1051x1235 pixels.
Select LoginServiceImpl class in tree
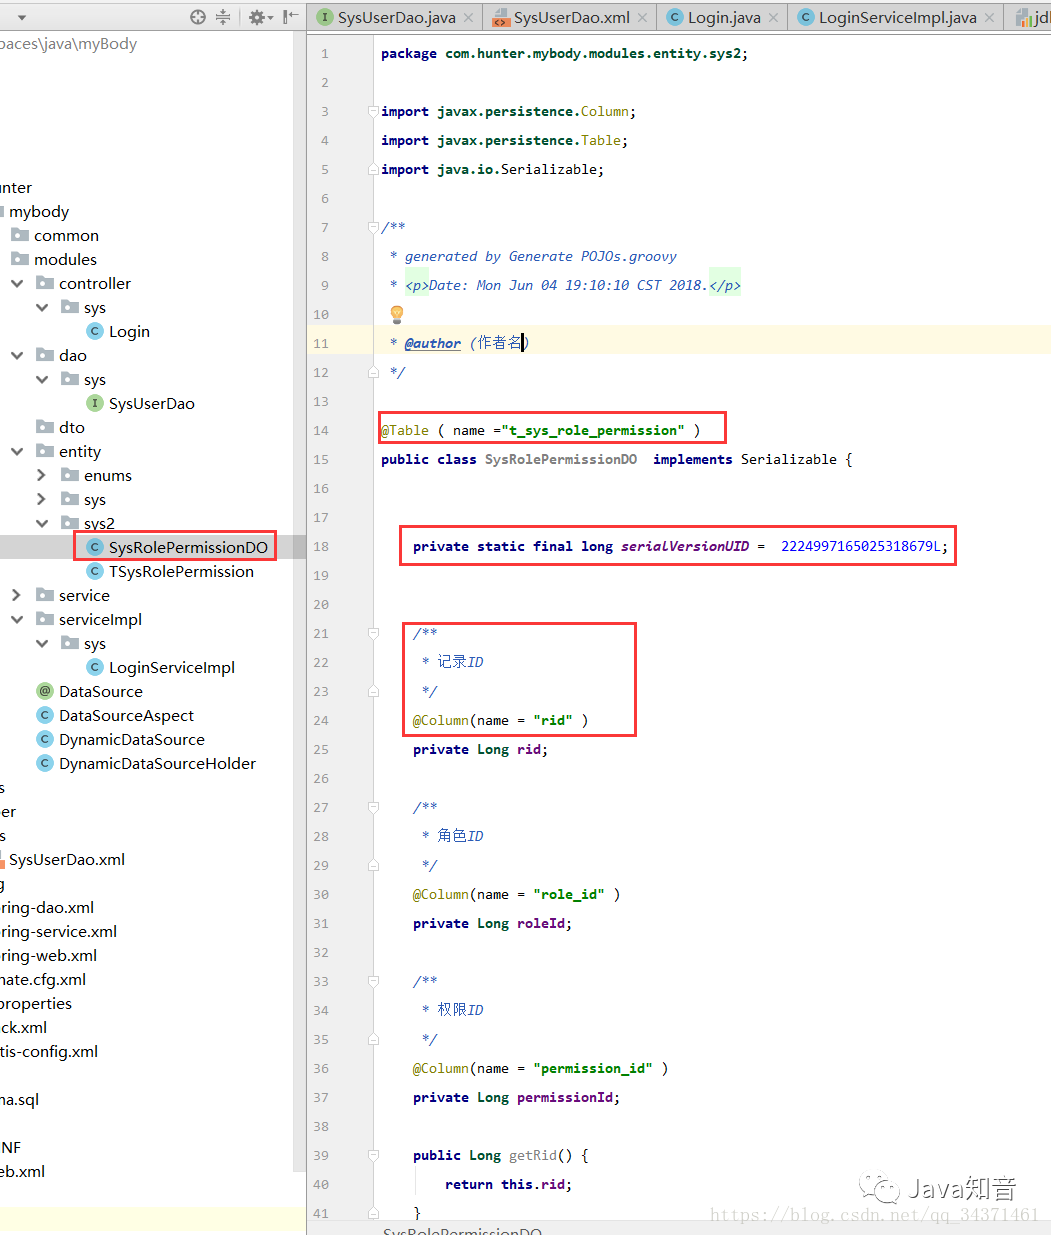pos(172,668)
